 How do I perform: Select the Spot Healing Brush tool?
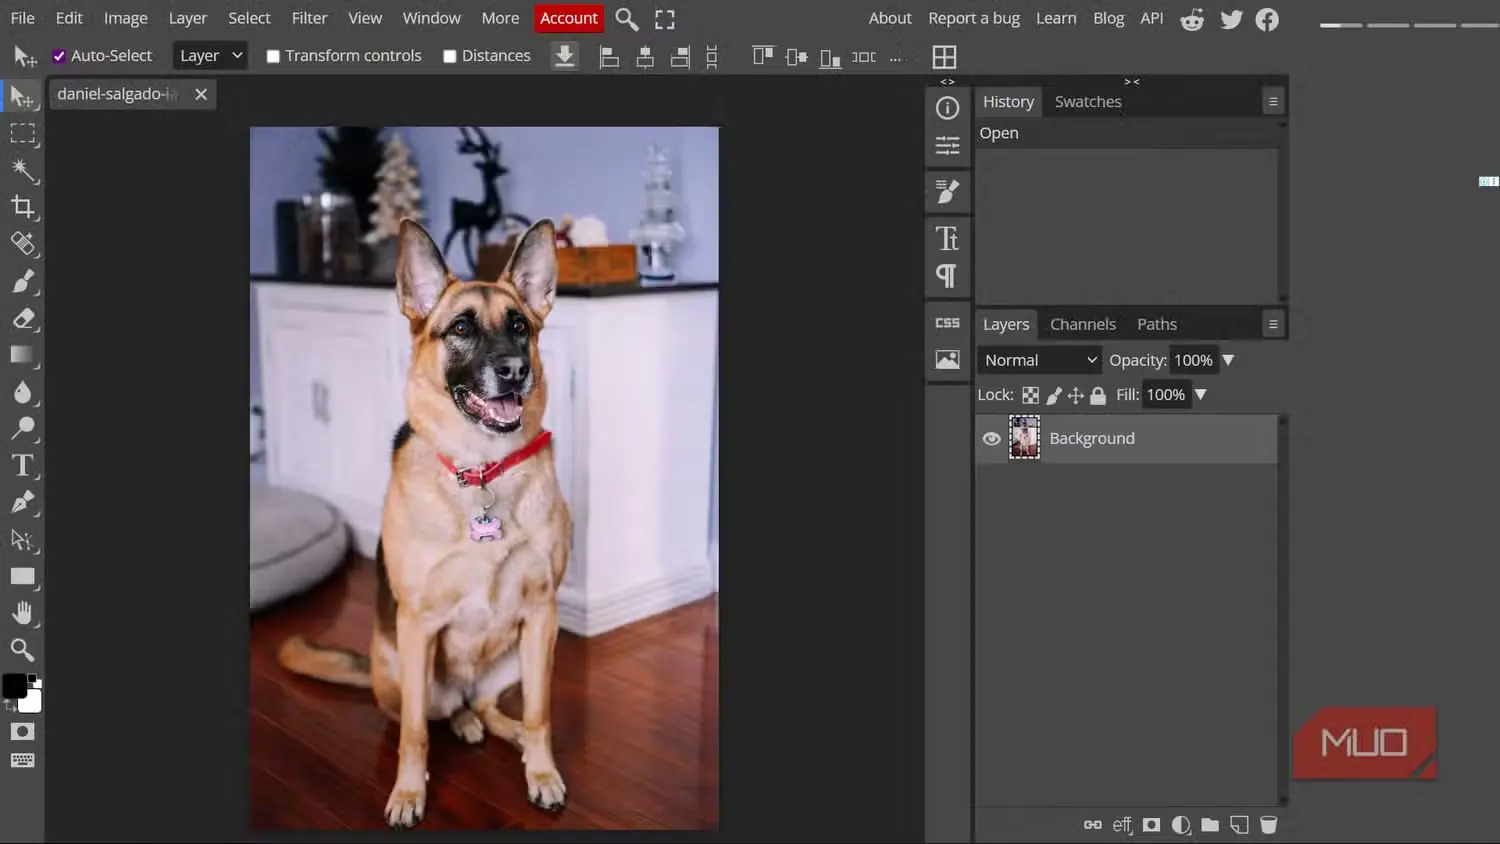pyautogui.click(x=22, y=244)
